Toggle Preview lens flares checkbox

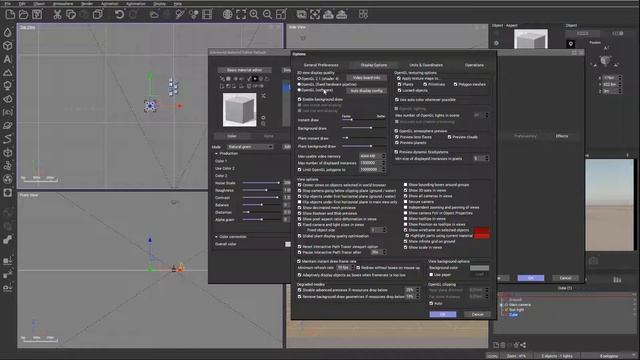pos(397,137)
